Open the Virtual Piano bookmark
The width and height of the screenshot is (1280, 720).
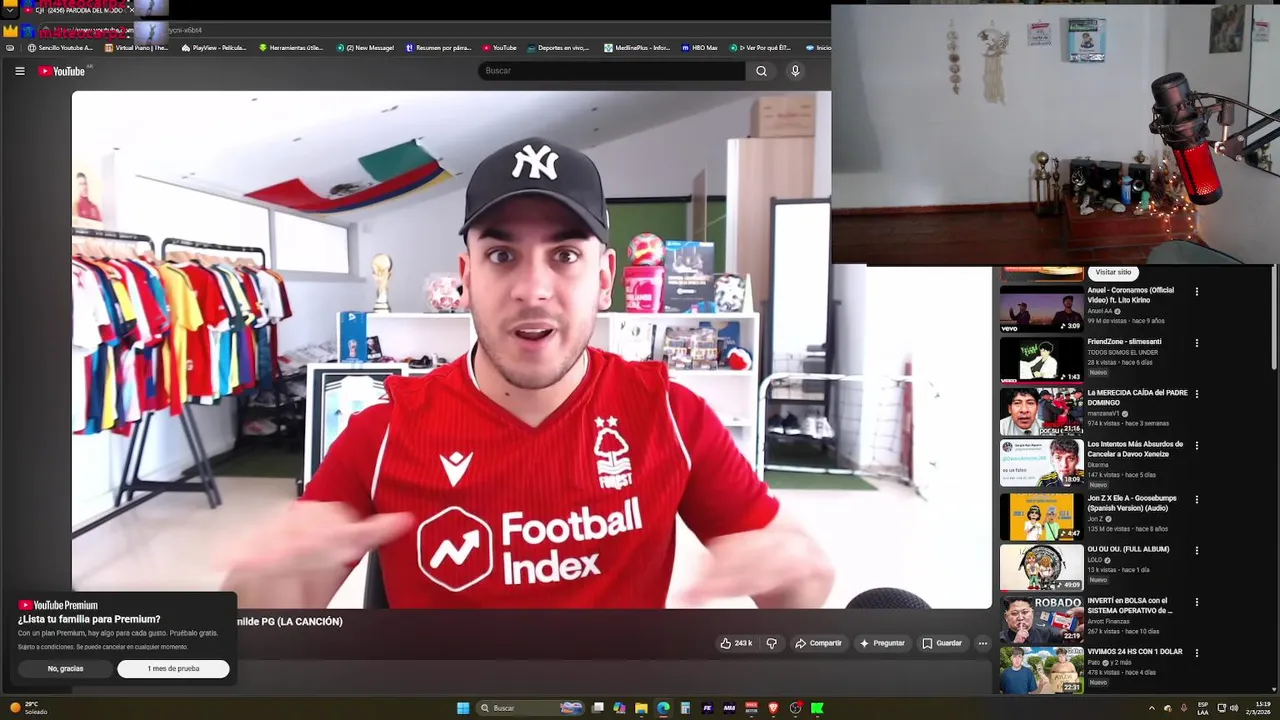136,48
